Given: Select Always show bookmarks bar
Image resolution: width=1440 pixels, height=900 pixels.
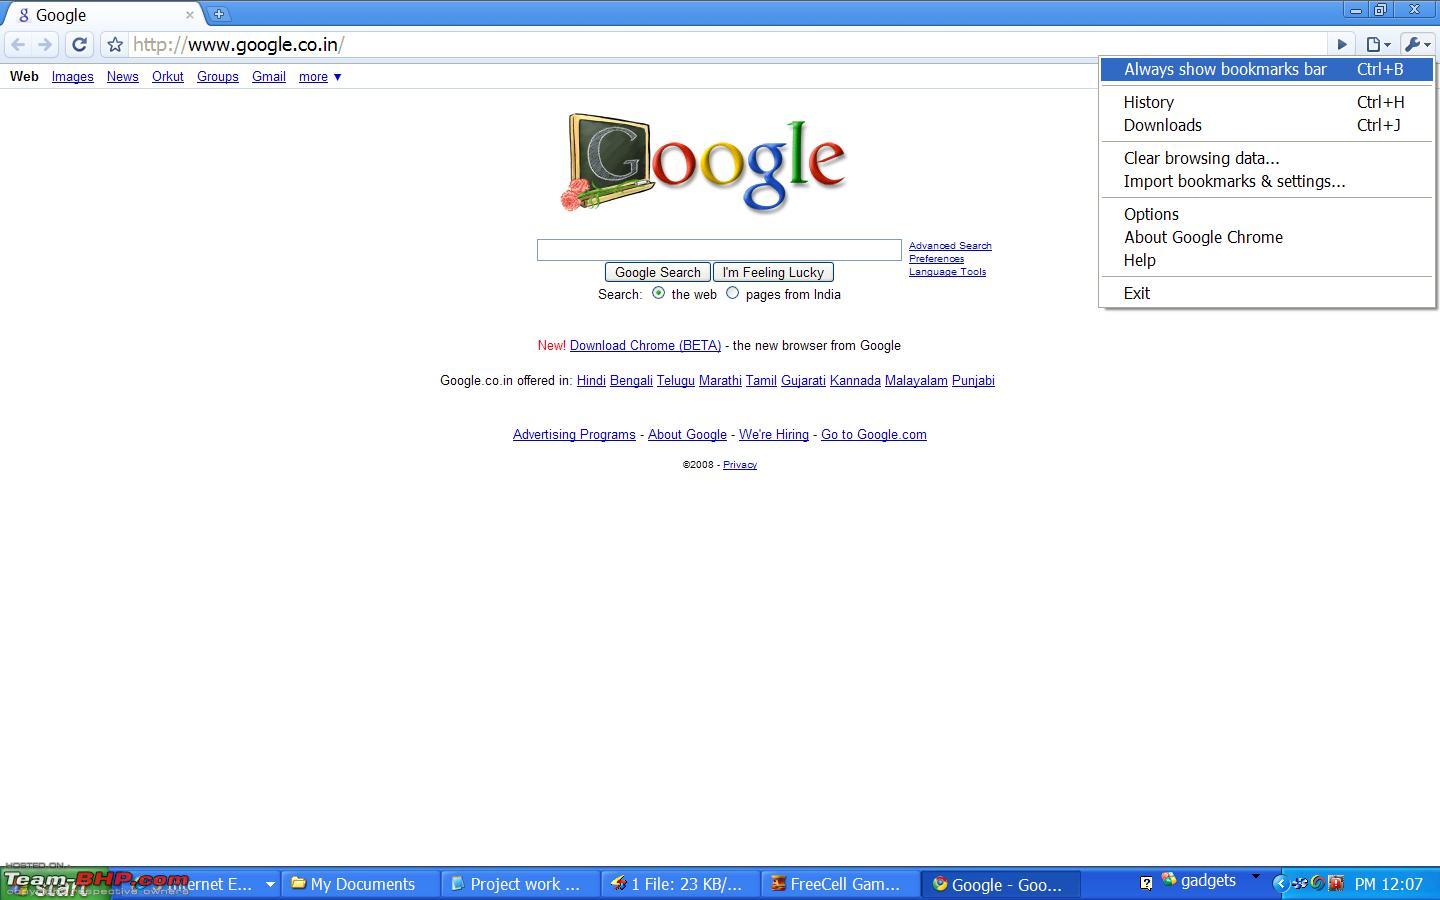Looking at the screenshot, I should pos(1267,69).
